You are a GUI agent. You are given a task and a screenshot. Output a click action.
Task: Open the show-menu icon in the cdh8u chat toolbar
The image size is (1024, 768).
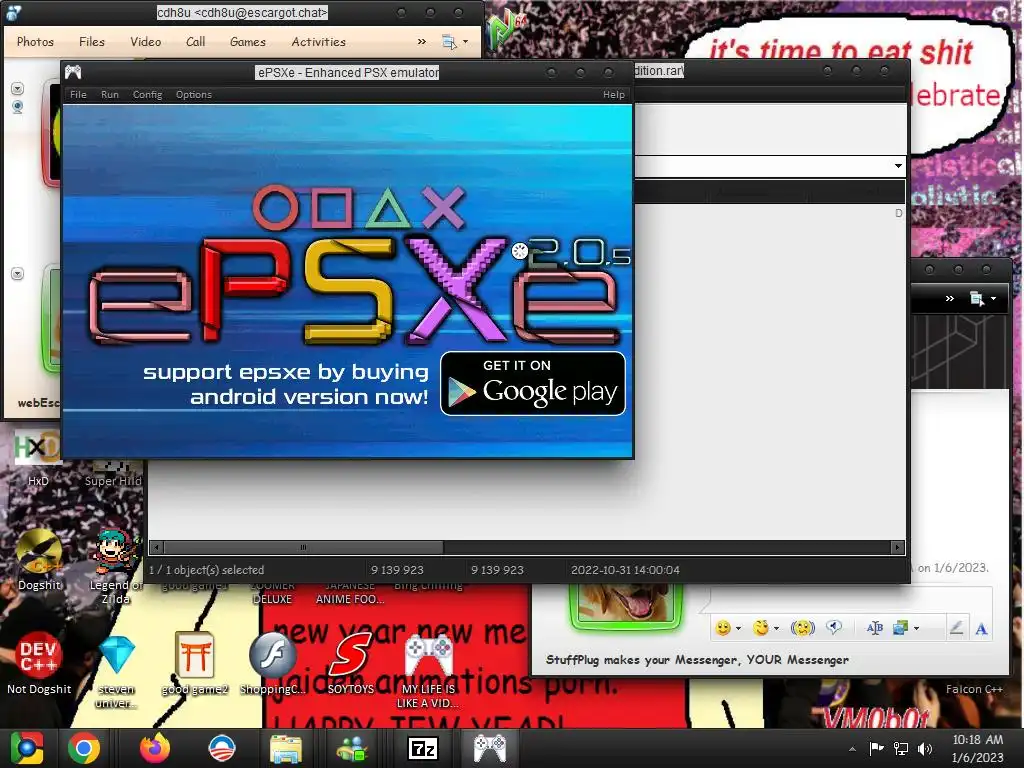(x=449, y=42)
